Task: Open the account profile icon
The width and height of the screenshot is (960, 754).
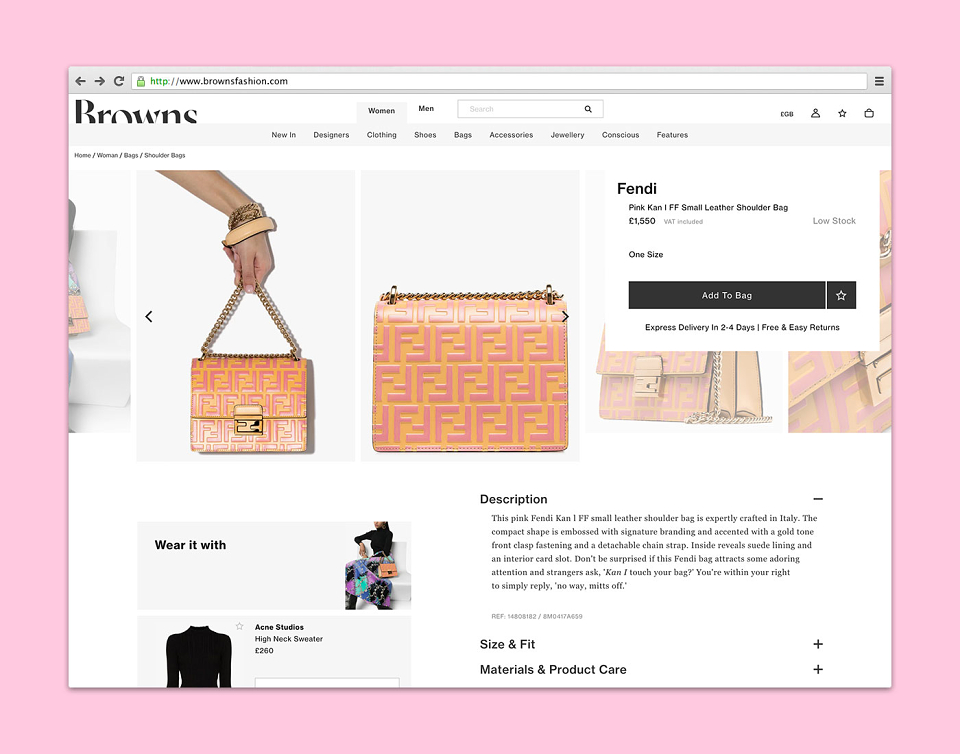Action: click(x=816, y=113)
